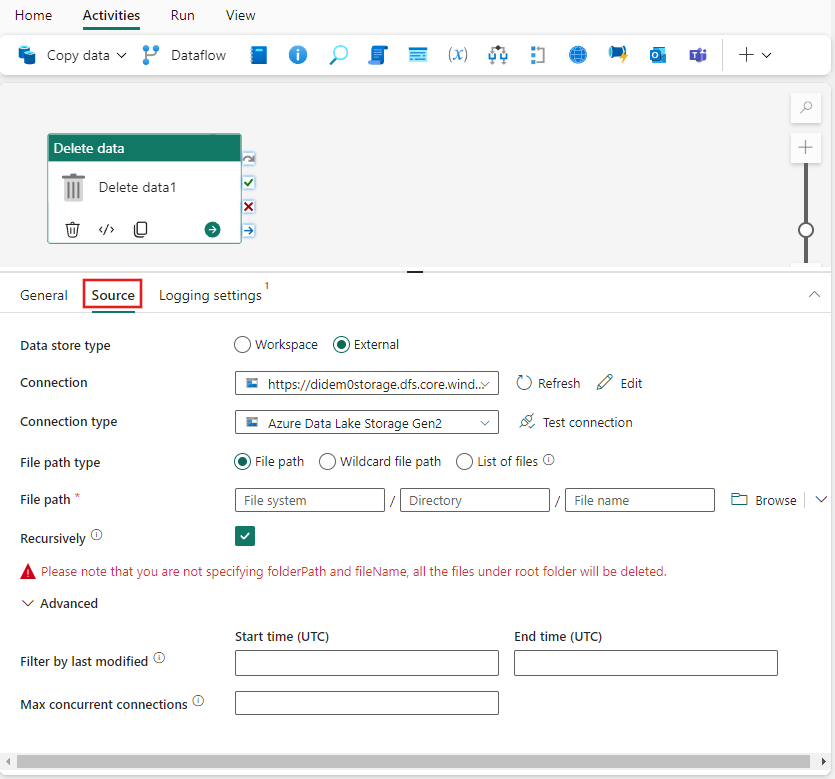Expand the Copy data dropdown
This screenshot has width=835, height=779.
(123, 55)
